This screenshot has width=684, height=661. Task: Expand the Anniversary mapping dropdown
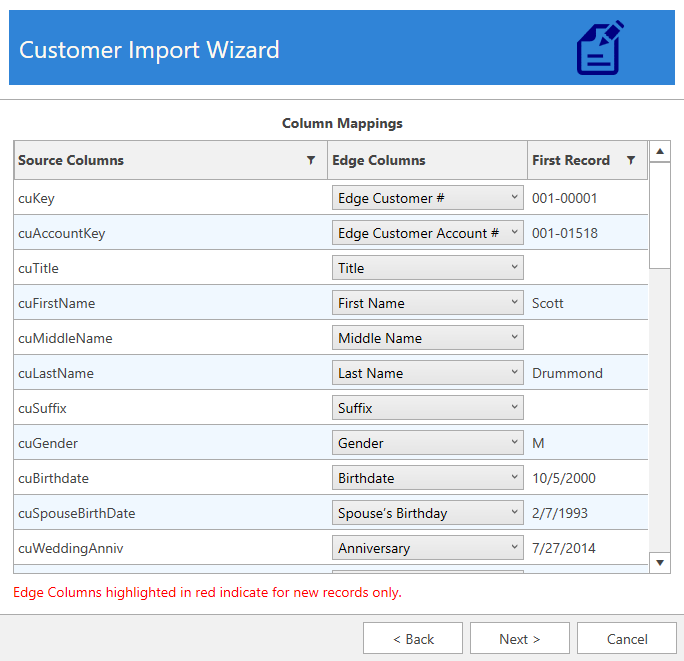(x=427, y=548)
